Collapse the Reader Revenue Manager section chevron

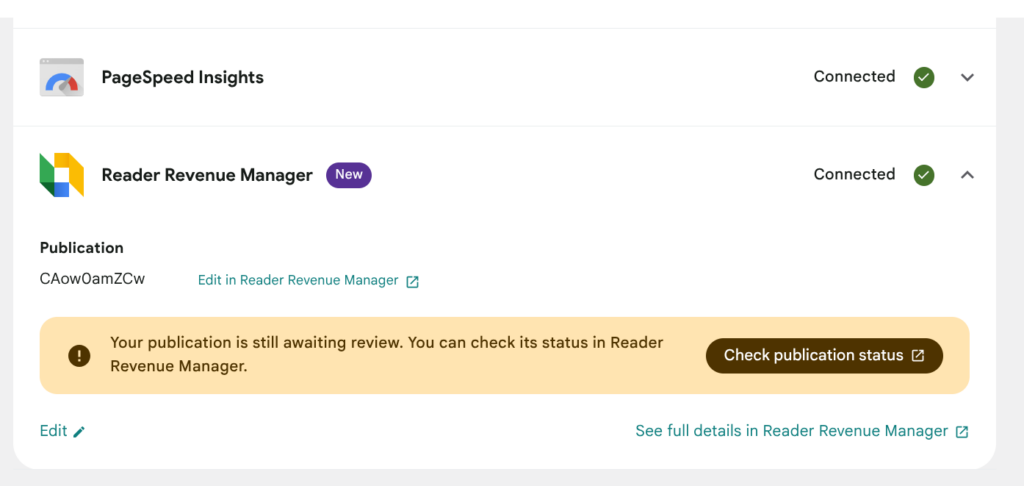click(x=967, y=175)
